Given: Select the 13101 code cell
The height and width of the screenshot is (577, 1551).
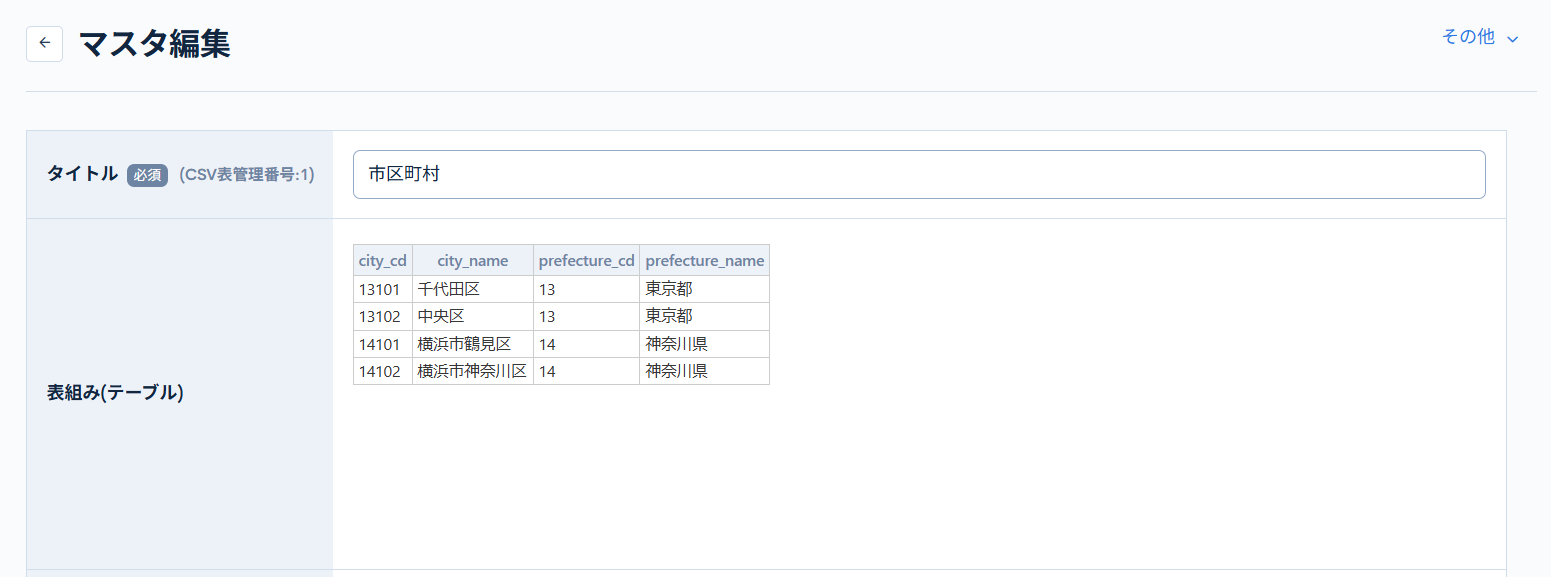Looking at the screenshot, I should coord(383,288).
